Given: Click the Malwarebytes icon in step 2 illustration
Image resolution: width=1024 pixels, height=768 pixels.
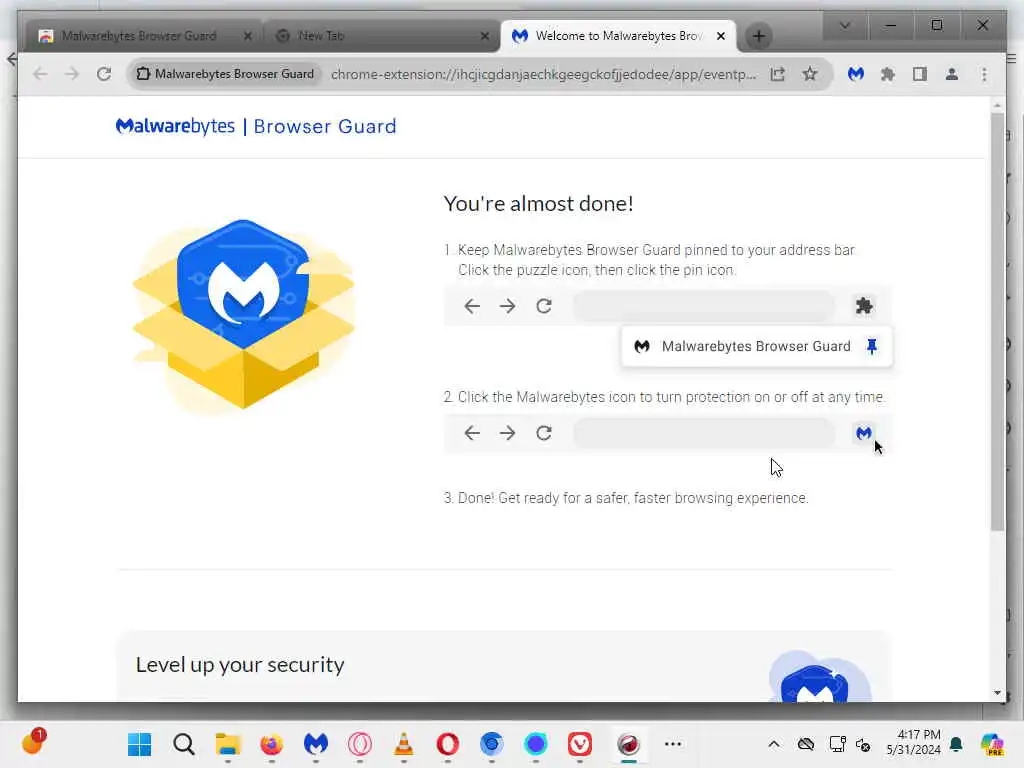Looking at the screenshot, I should [863, 433].
